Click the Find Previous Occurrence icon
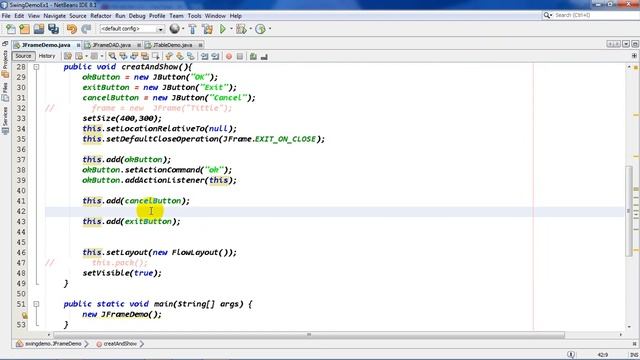Viewport: 640px width, 360px height. click(123, 56)
